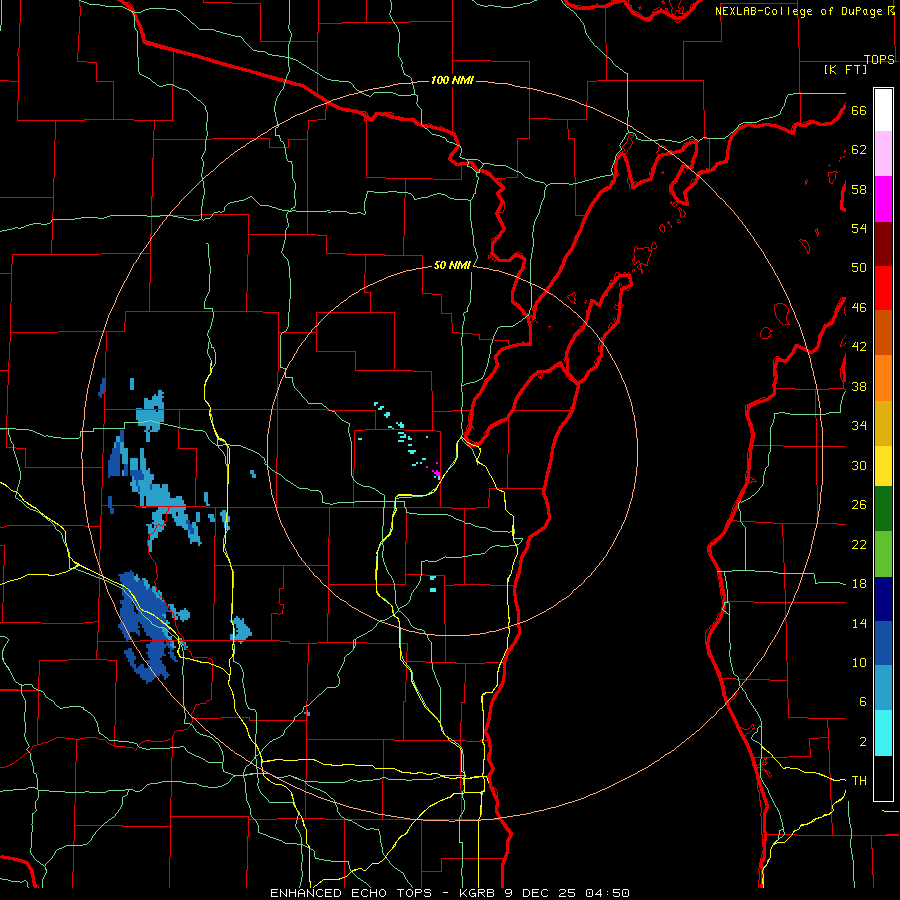900x900 pixels.
Task: Click the NEXLAB-College of DuPage title text
Action: point(800,11)
